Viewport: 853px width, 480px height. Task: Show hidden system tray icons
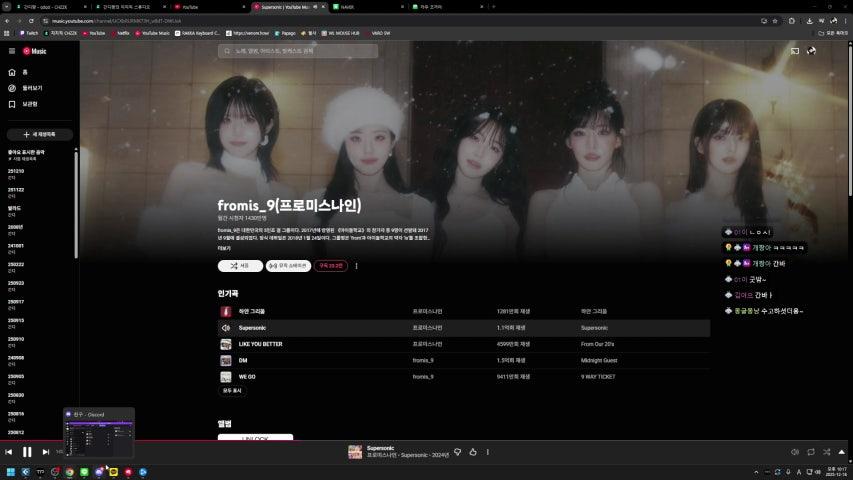(756, 472)
